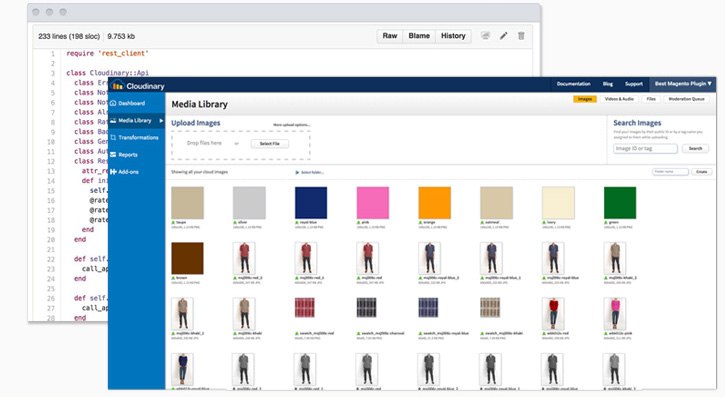Expand the Media Library sidebar arrow

tap(161, 121)
